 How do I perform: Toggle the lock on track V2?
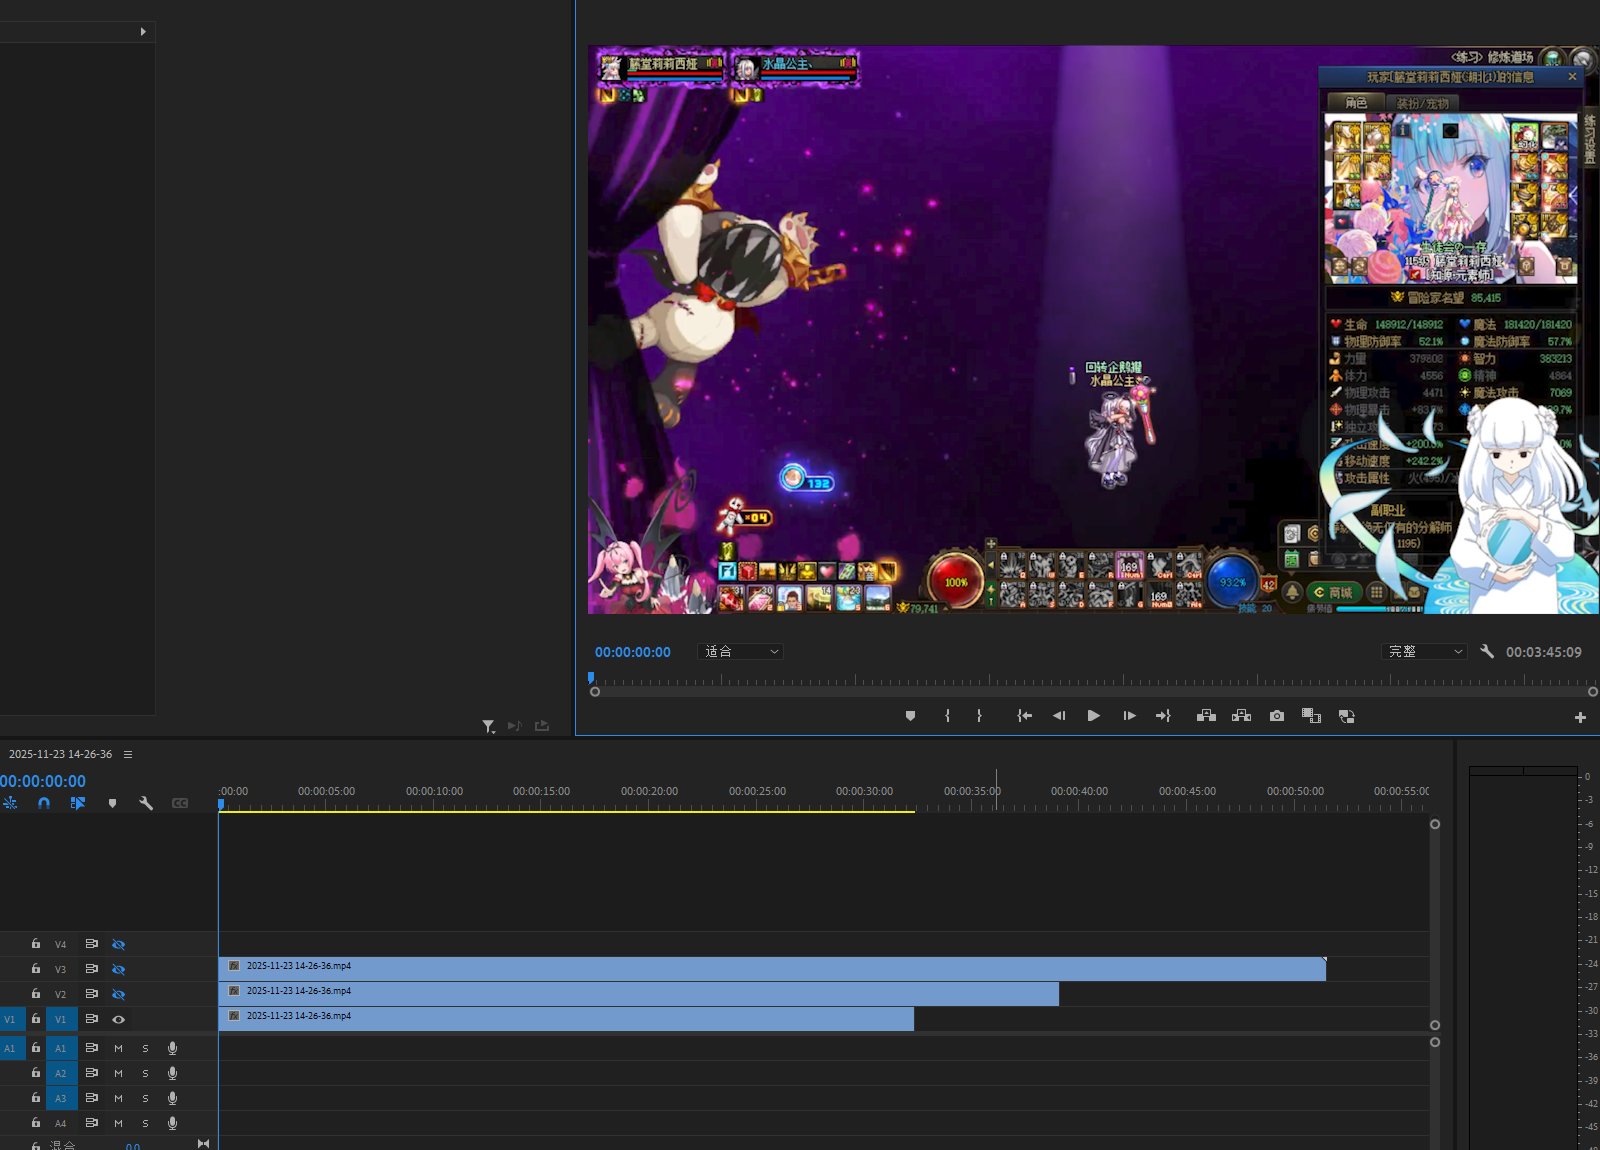[36, 994]
